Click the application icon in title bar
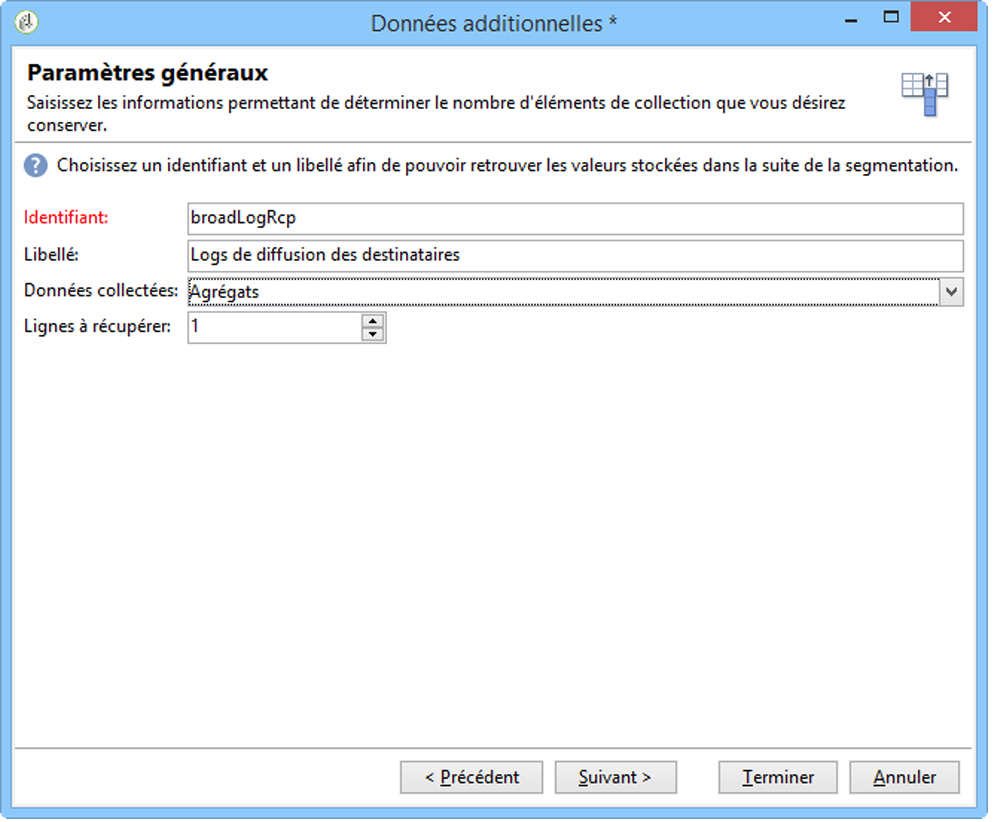1000x822 pixels. pos(26,22)
